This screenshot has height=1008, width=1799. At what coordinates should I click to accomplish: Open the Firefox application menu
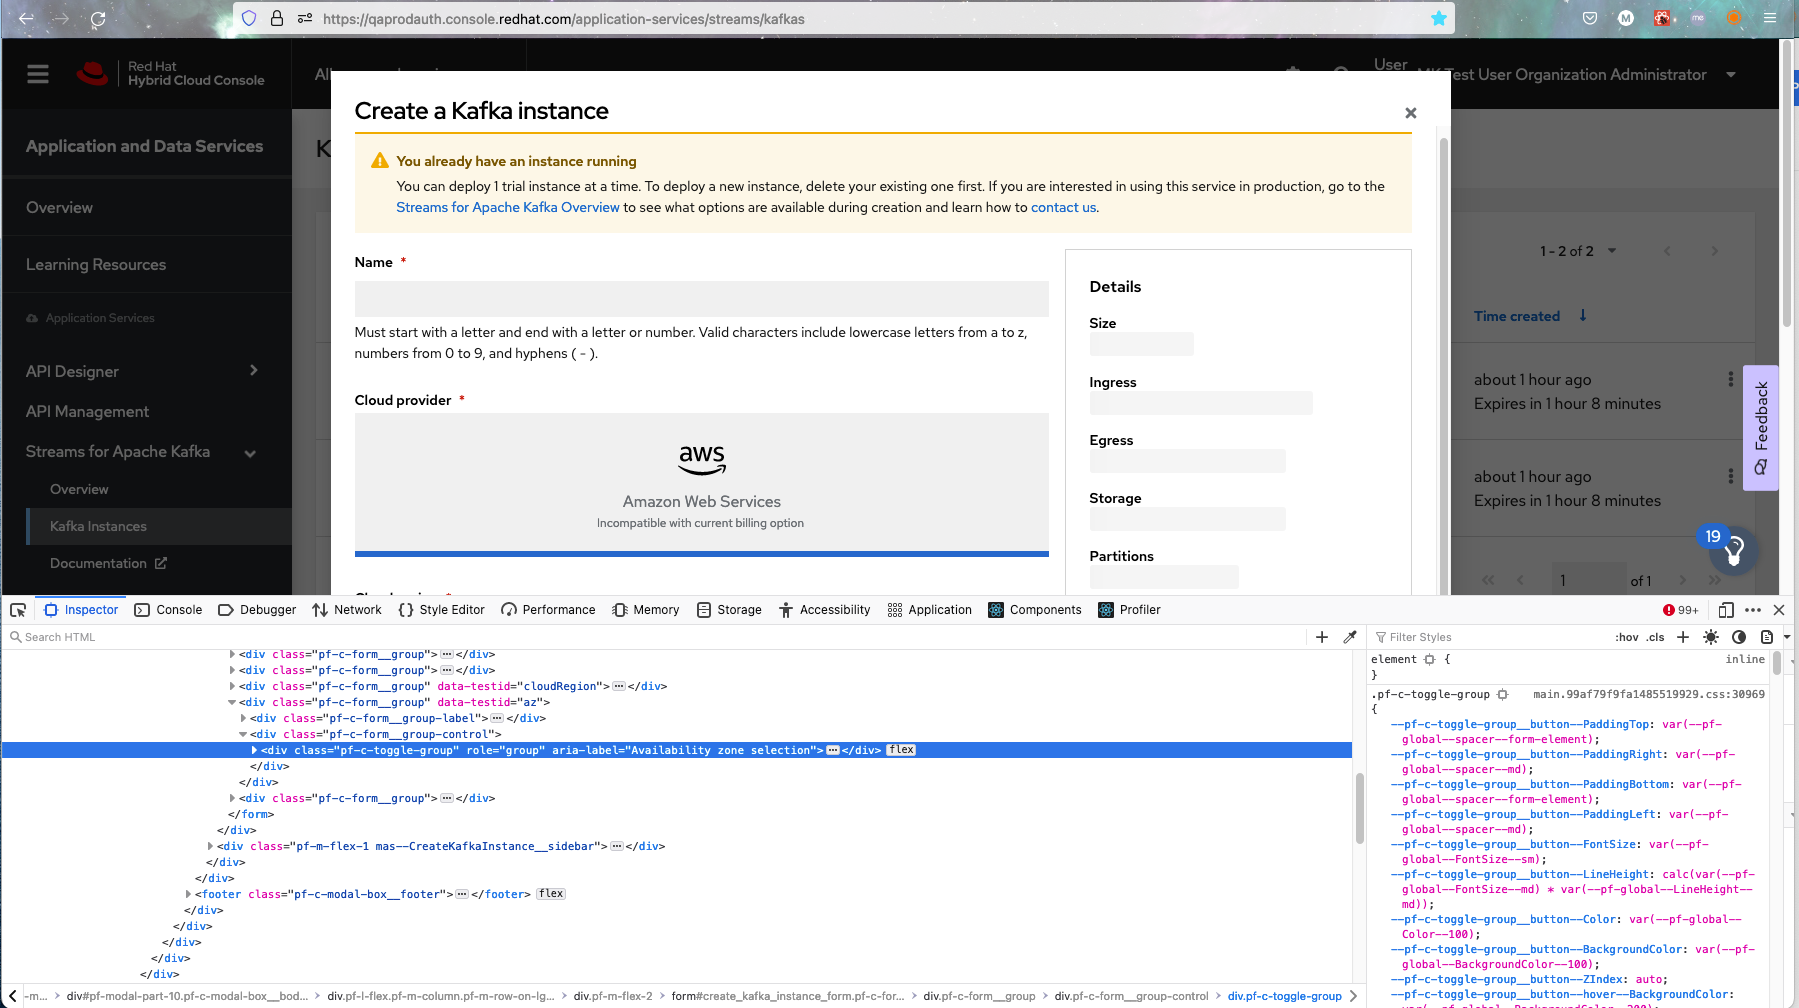pos(1770,18)
